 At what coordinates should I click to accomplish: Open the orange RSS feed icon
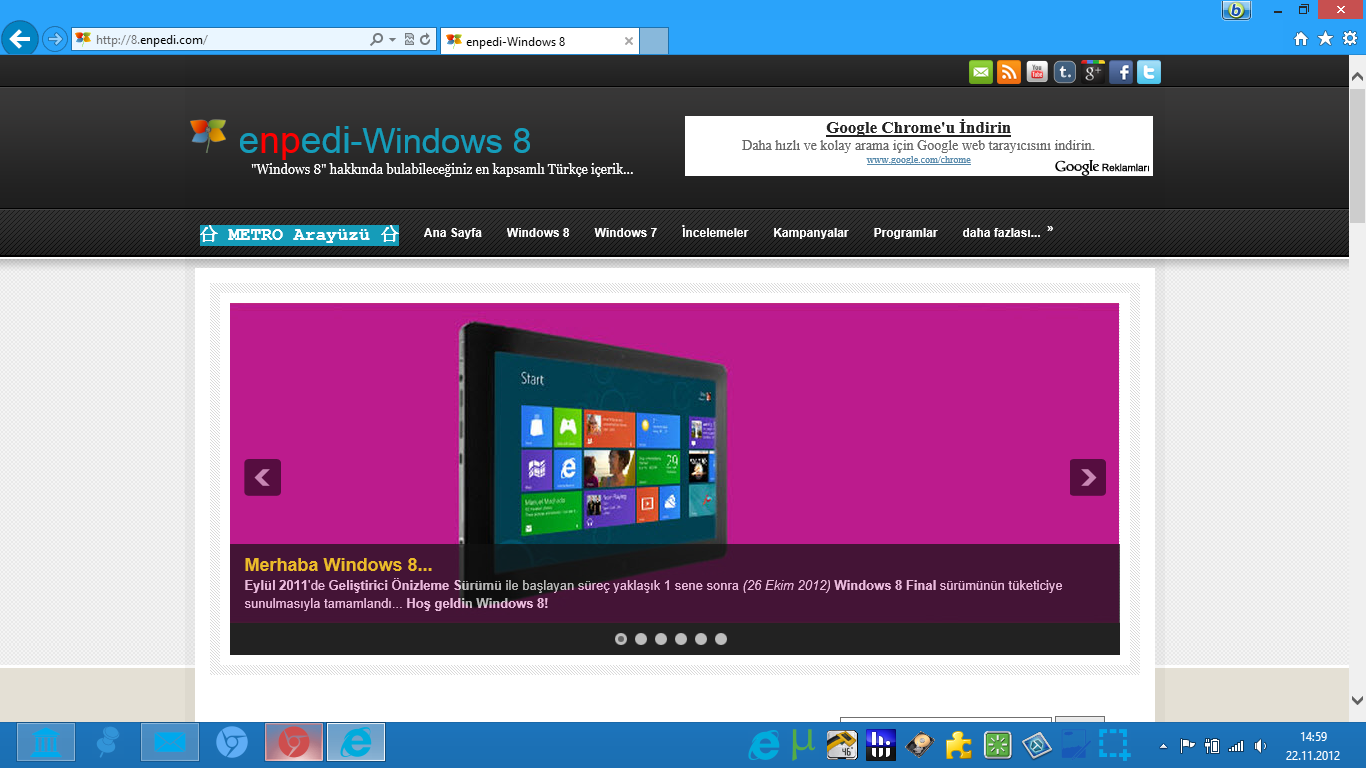coord(1009,72)
